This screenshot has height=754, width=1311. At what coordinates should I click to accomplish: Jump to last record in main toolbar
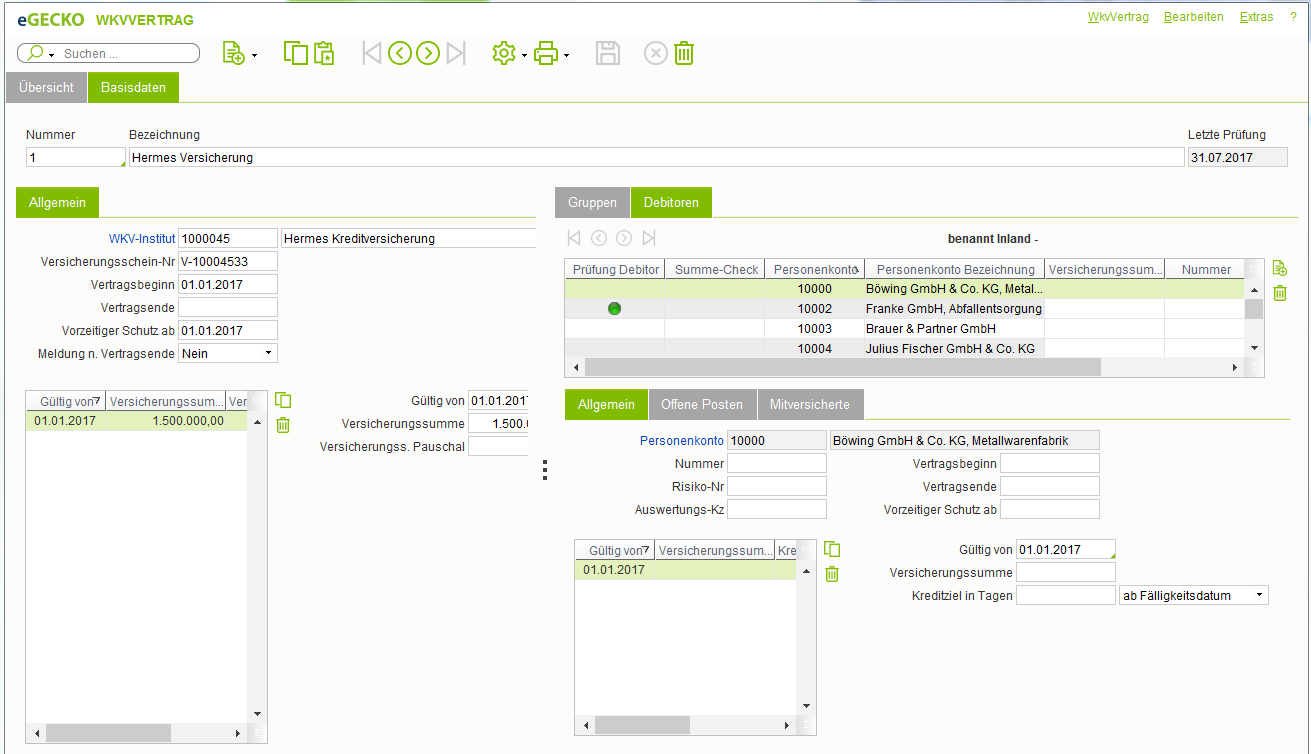click(x=456, y=54)
